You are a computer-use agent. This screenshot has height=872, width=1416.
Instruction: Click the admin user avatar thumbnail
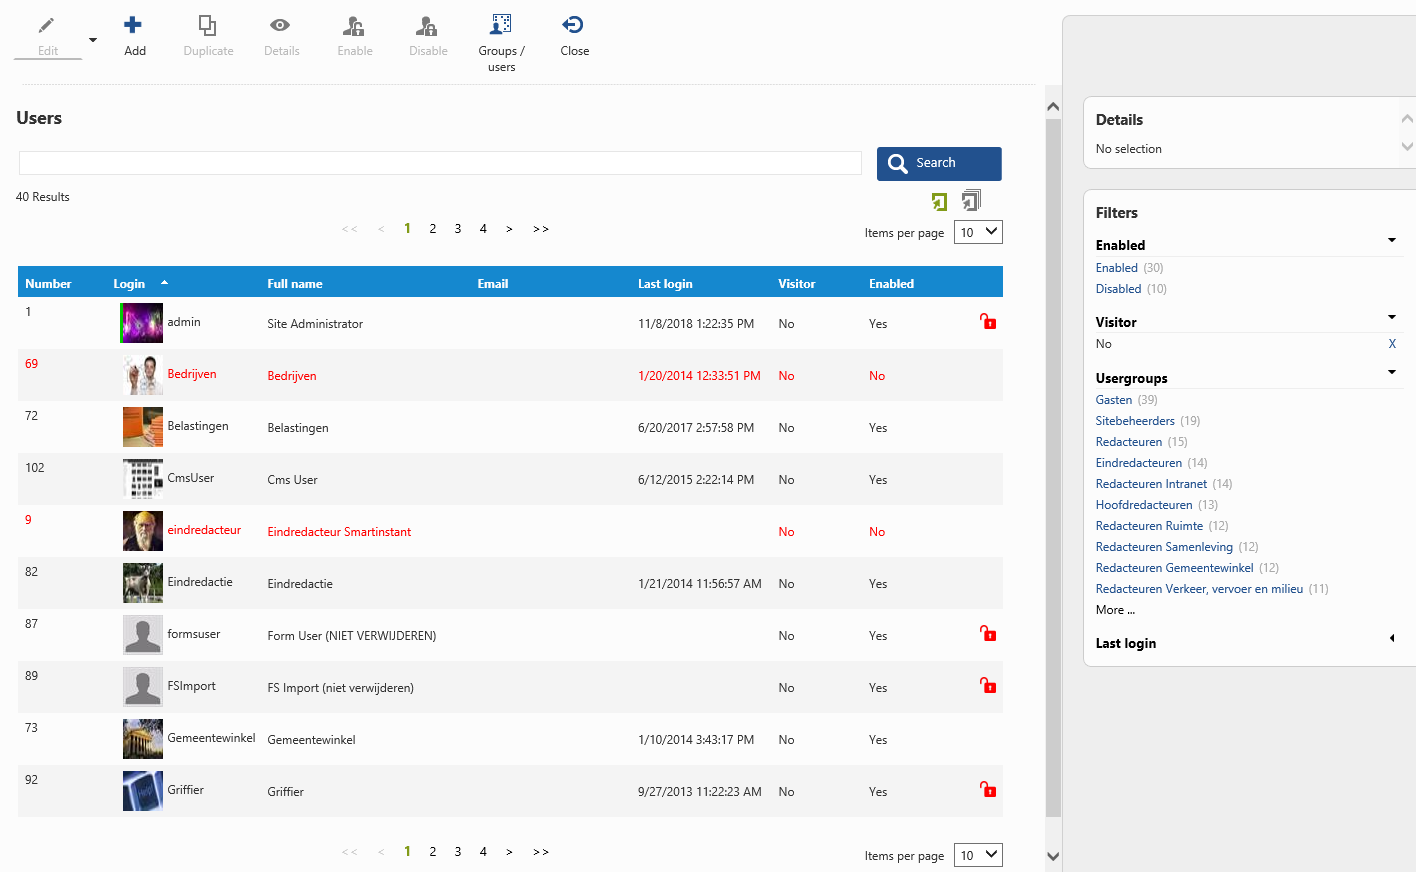click(142, 323)
